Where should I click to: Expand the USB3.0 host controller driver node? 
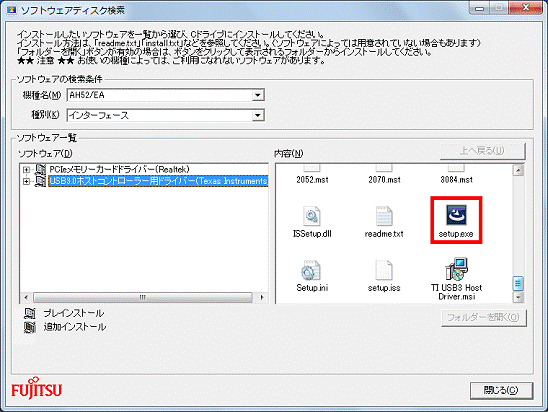tap(26, 181)
